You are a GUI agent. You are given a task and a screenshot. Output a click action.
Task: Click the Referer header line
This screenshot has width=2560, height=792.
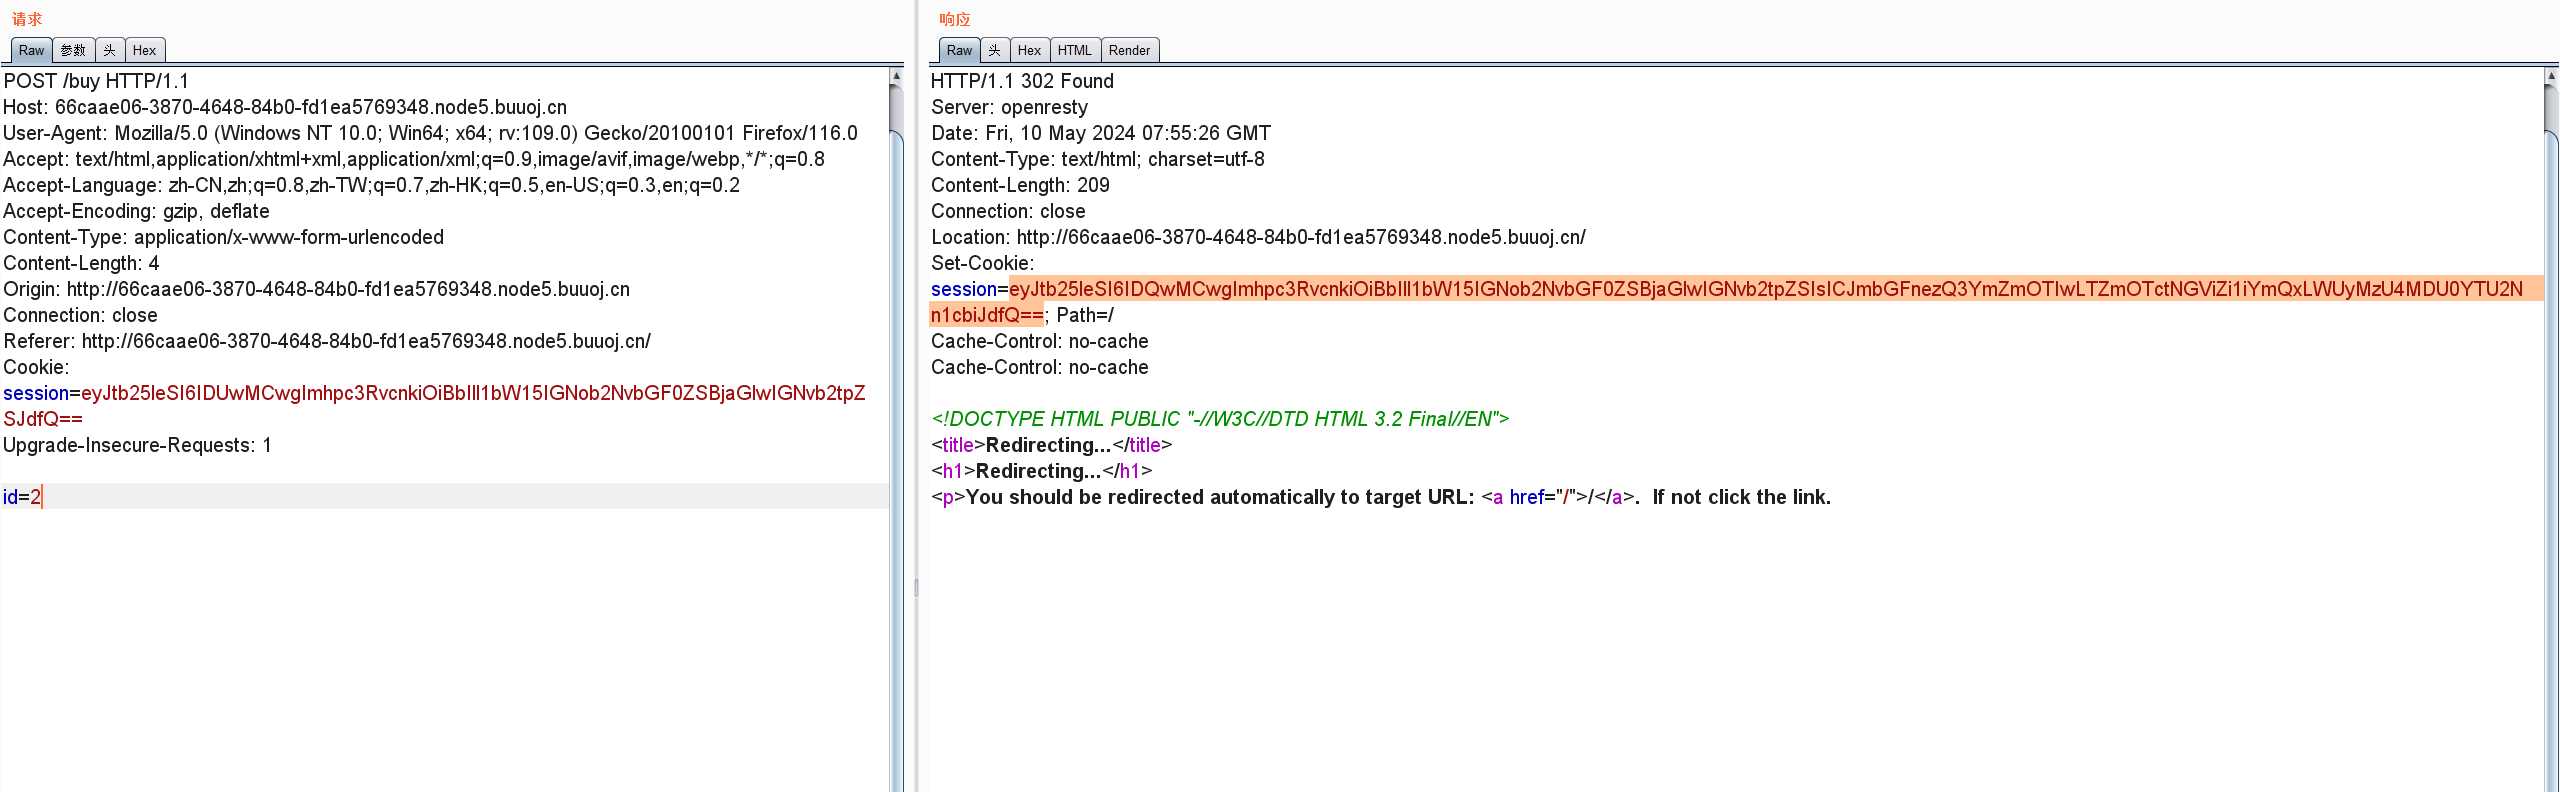[327, 341]
